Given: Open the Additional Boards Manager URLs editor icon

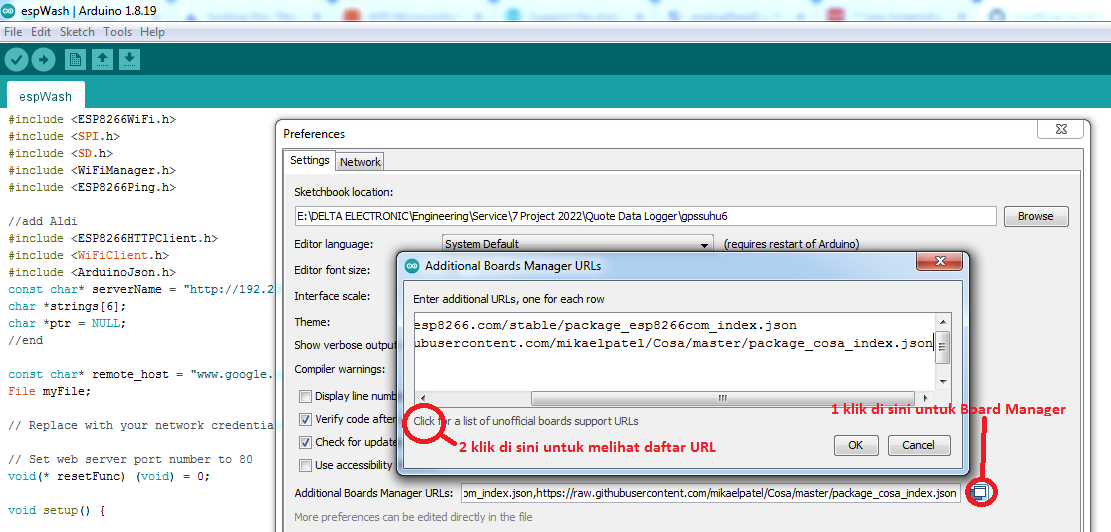Looking at the screenshot, I should click(x=981, y=492).
